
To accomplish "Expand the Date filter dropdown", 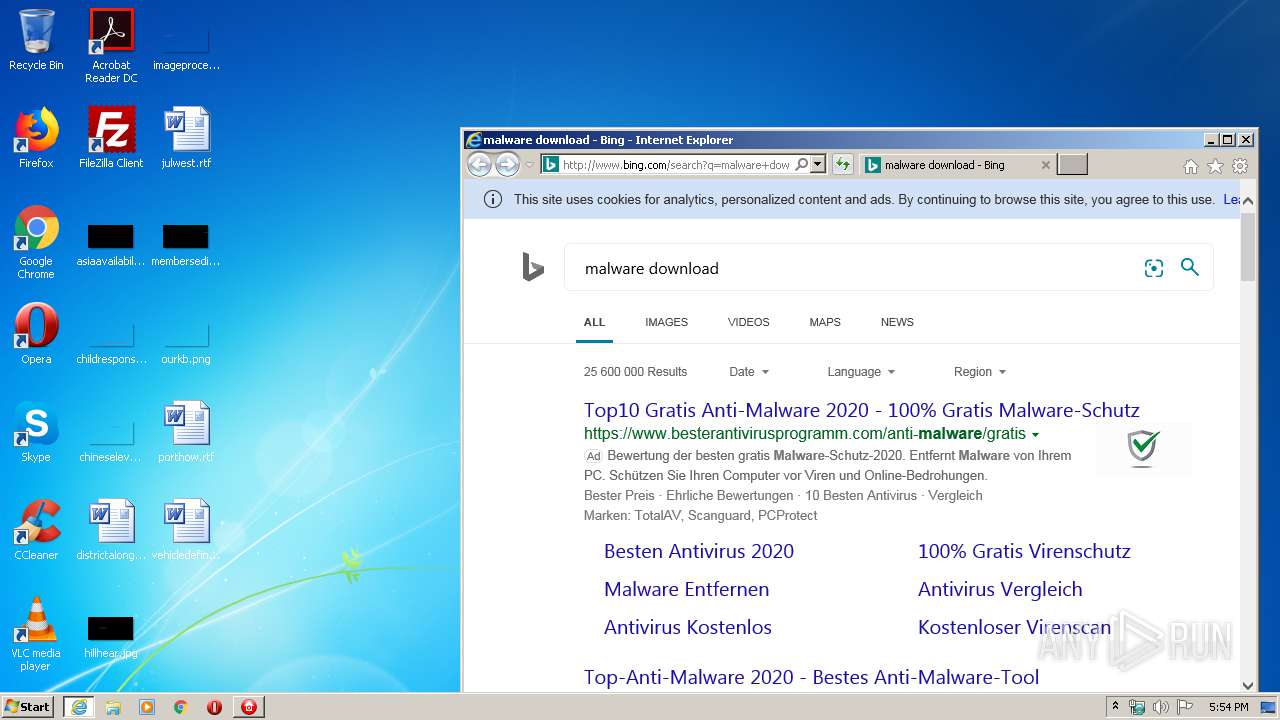I will tap(749, 371).
